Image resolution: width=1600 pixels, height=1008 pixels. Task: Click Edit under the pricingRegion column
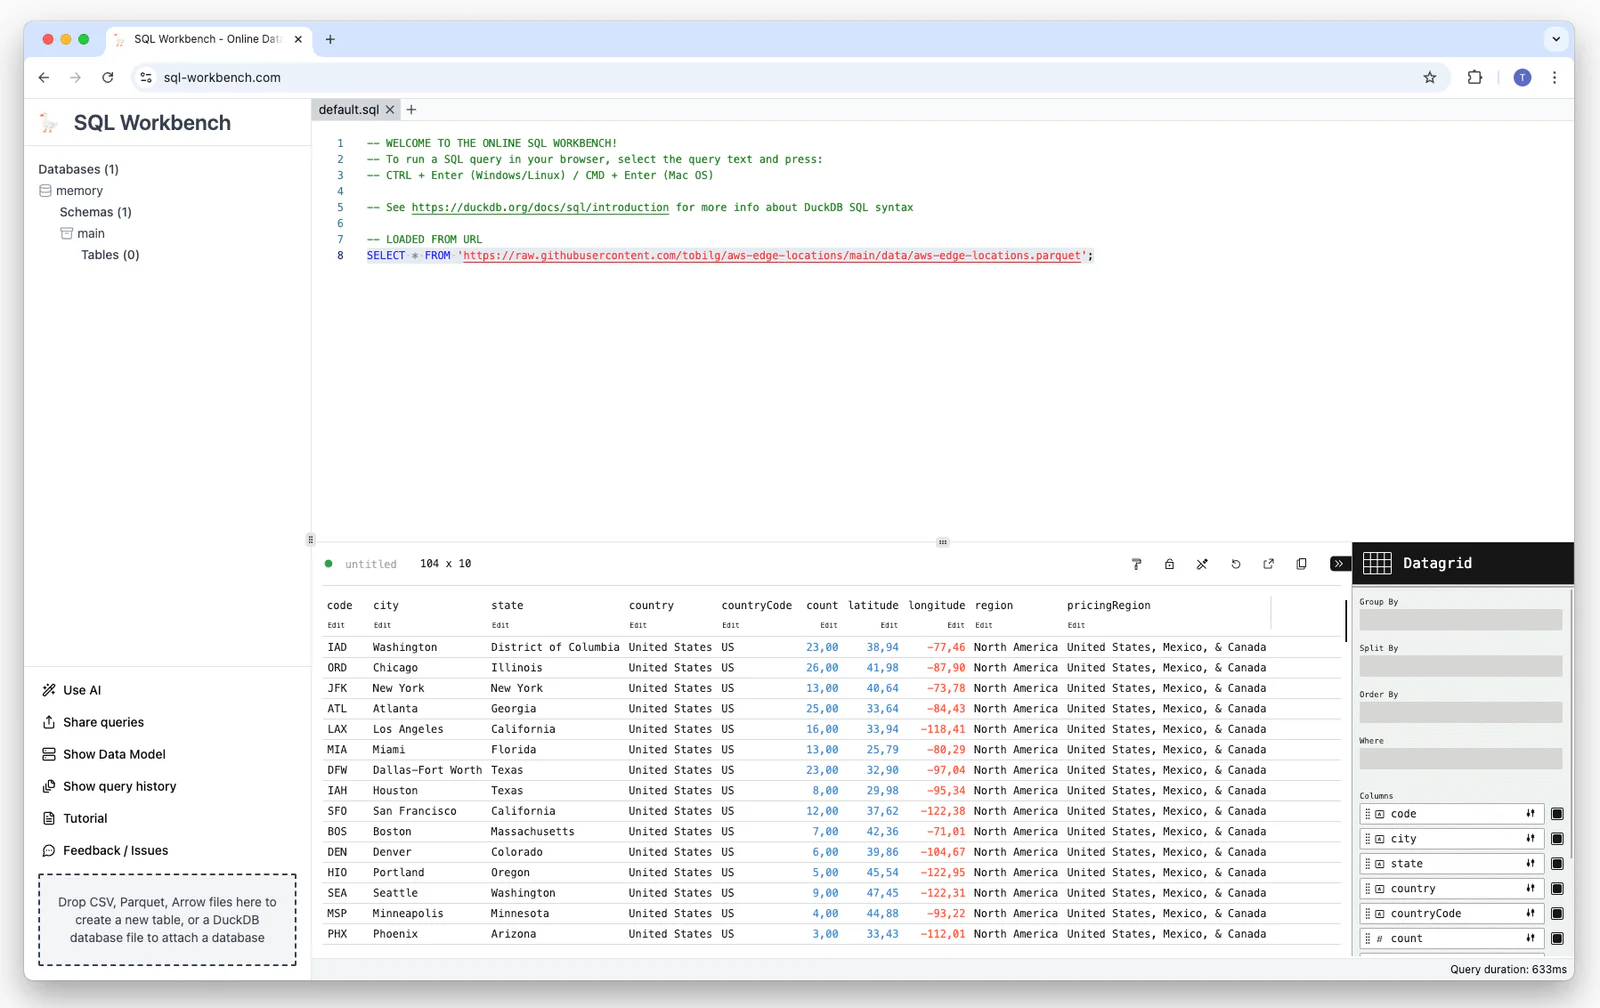coord(1076,626)
